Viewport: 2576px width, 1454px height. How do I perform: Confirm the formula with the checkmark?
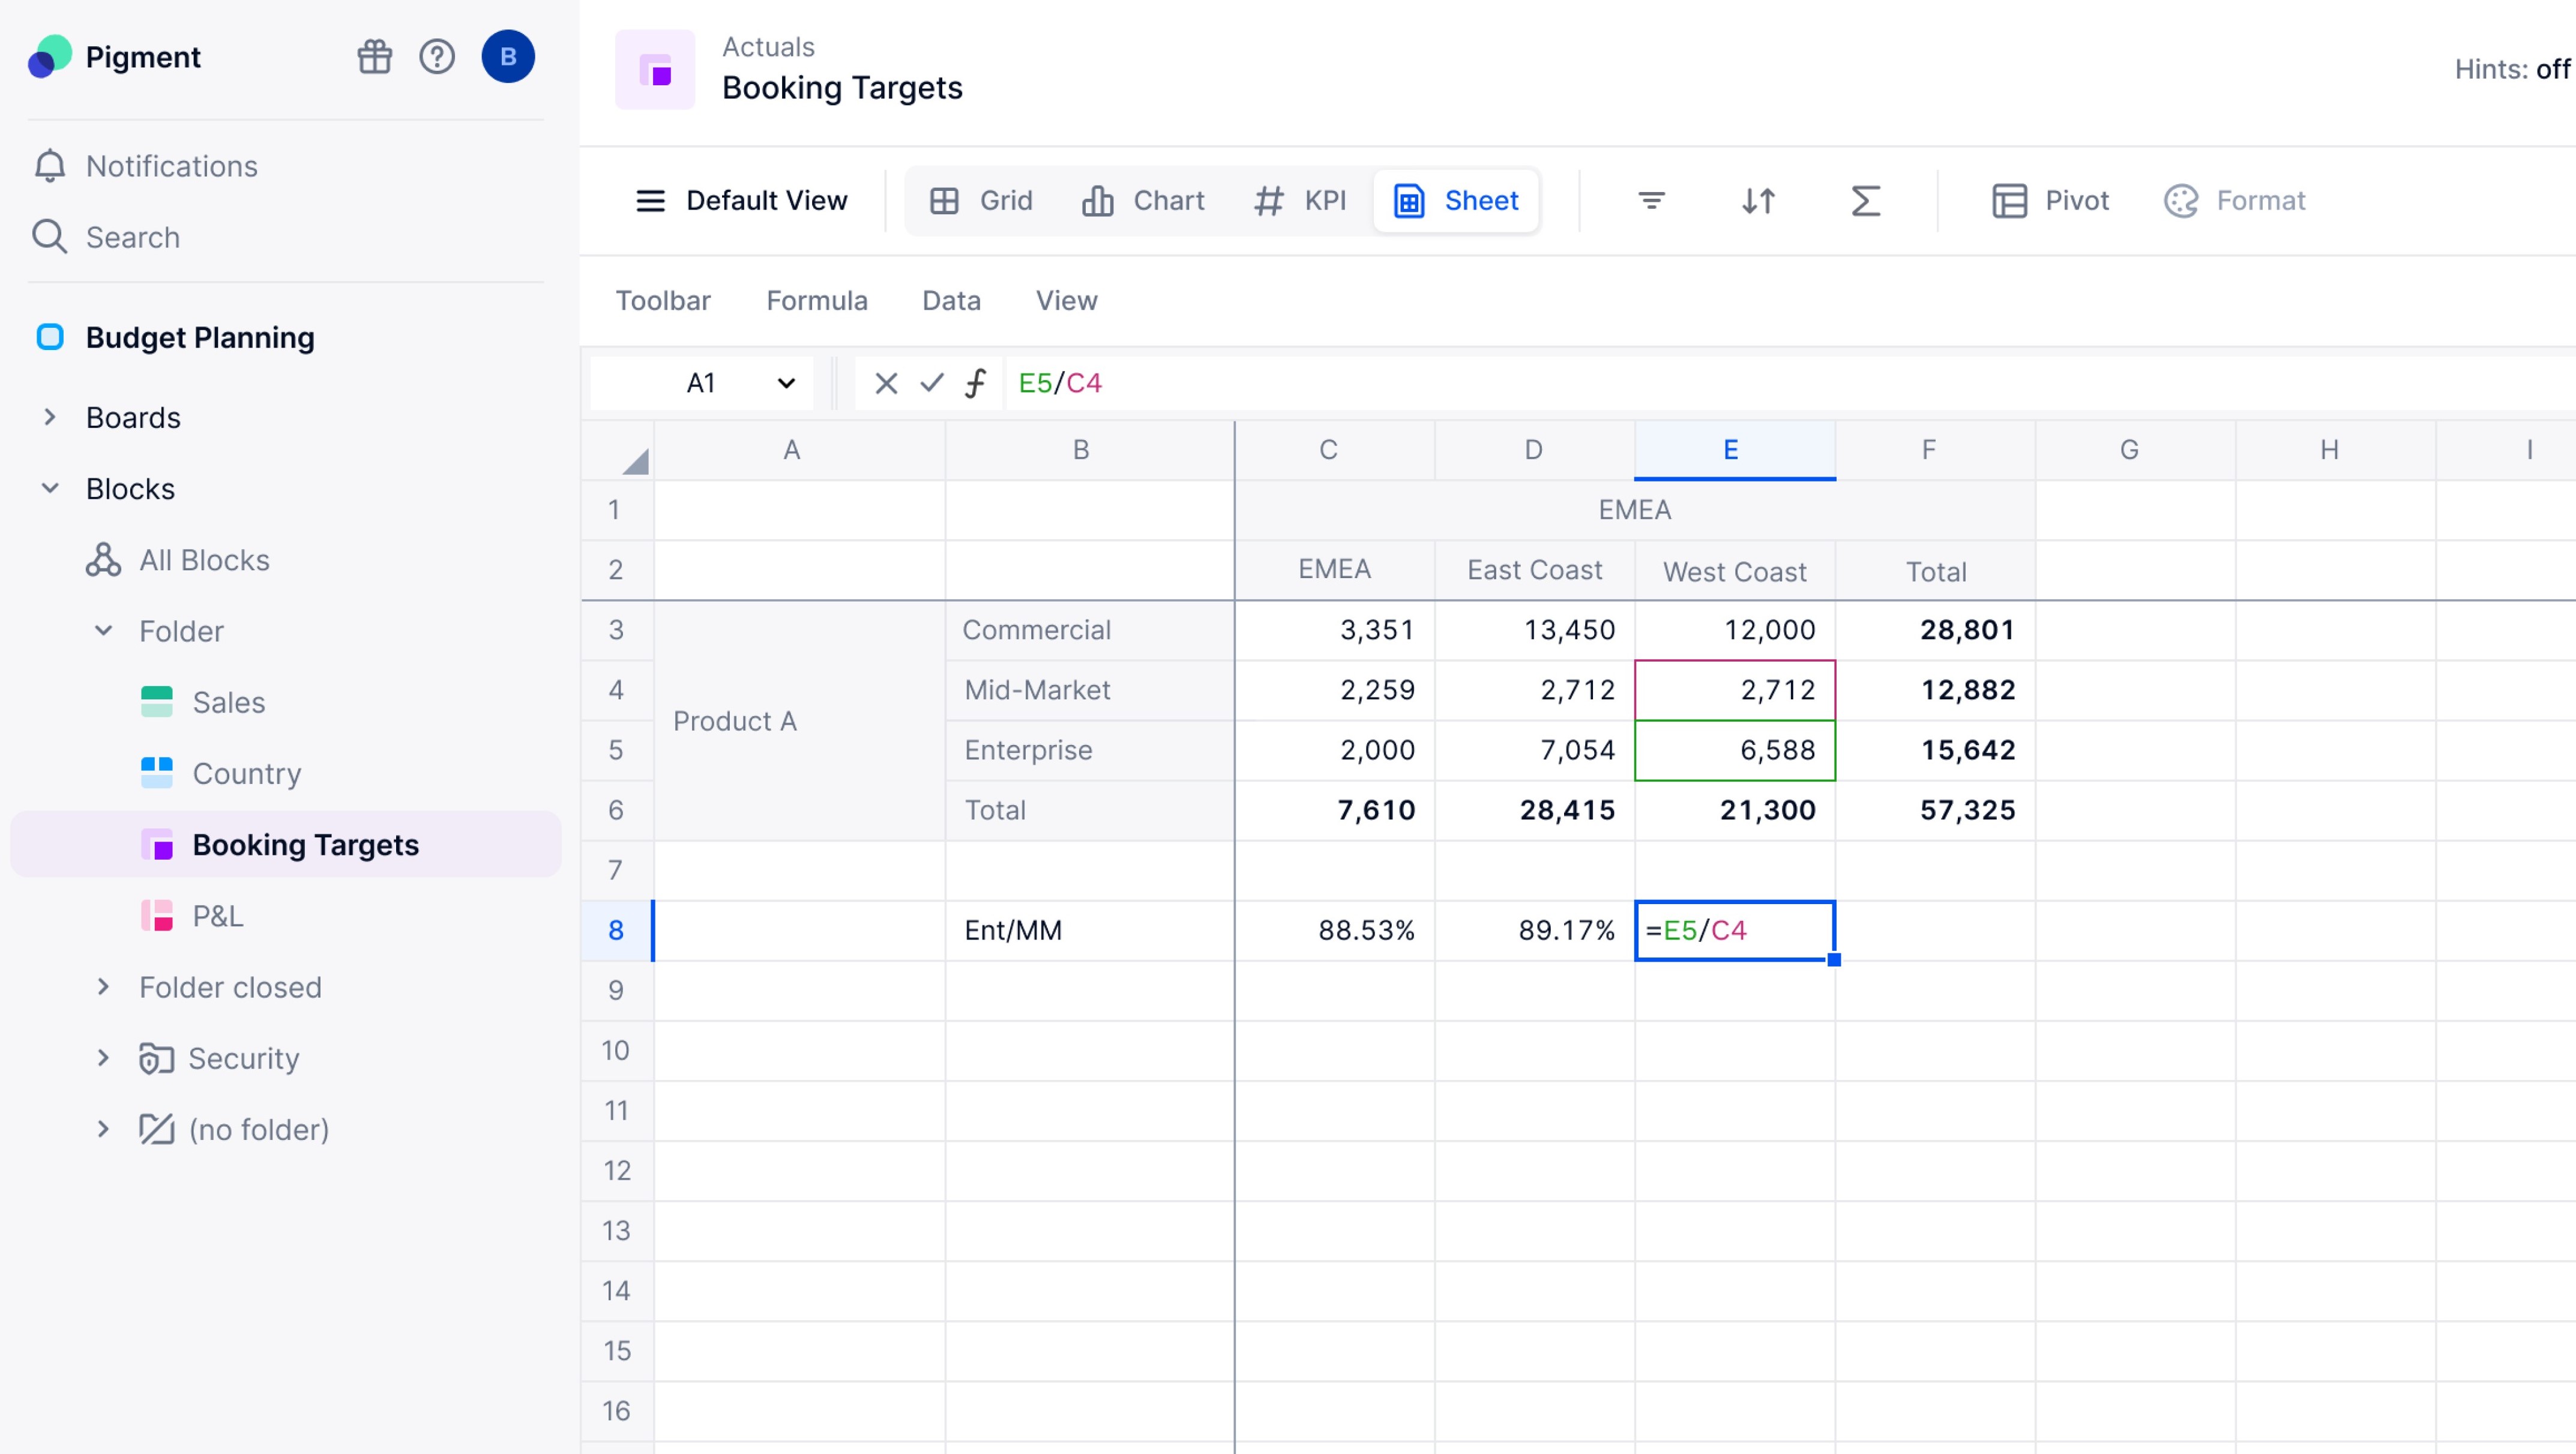point(930,383)
